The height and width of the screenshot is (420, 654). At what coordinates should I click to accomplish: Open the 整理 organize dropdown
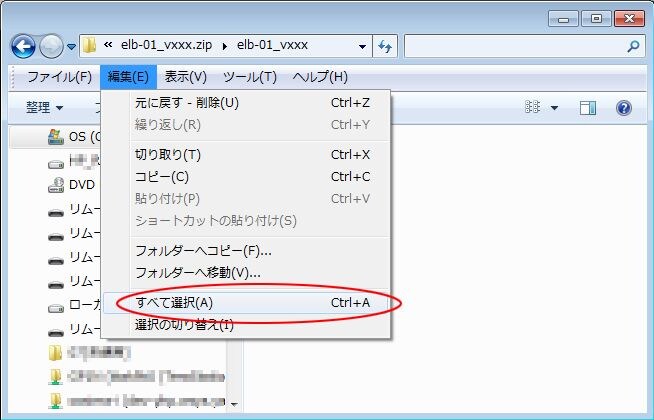pos(45,107)
